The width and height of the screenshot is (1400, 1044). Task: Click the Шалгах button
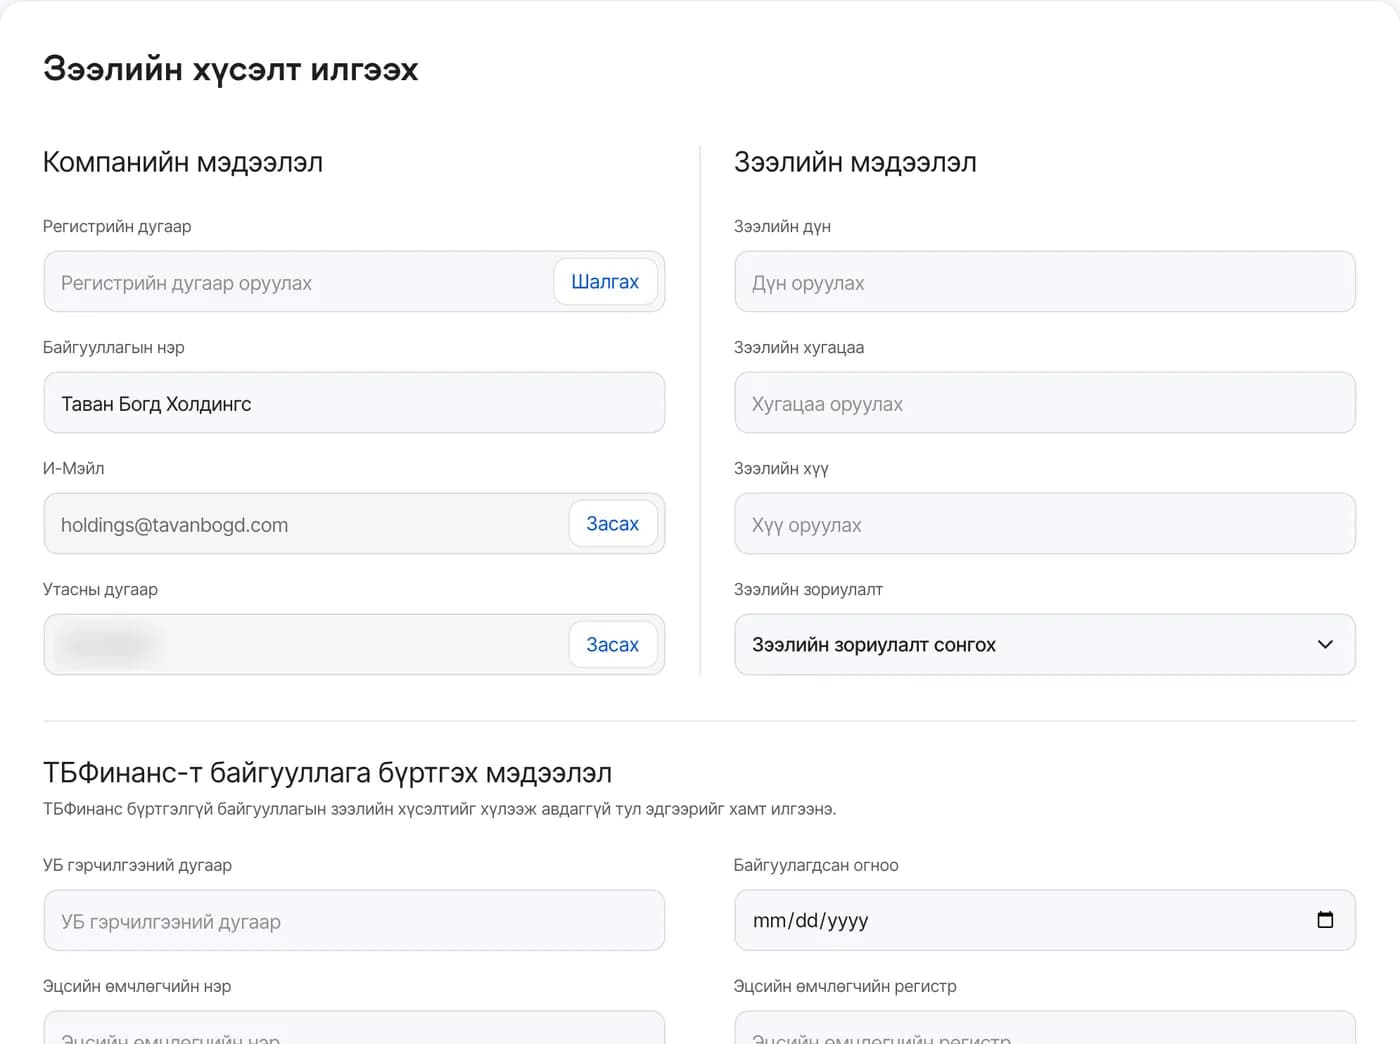(605, 282)
